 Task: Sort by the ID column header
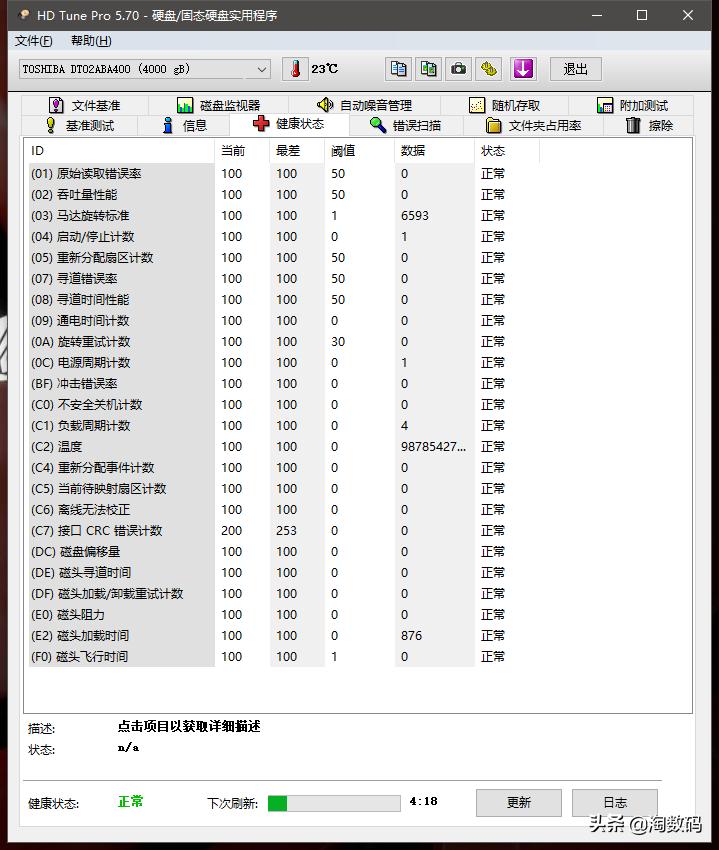(x=120, y=151)
